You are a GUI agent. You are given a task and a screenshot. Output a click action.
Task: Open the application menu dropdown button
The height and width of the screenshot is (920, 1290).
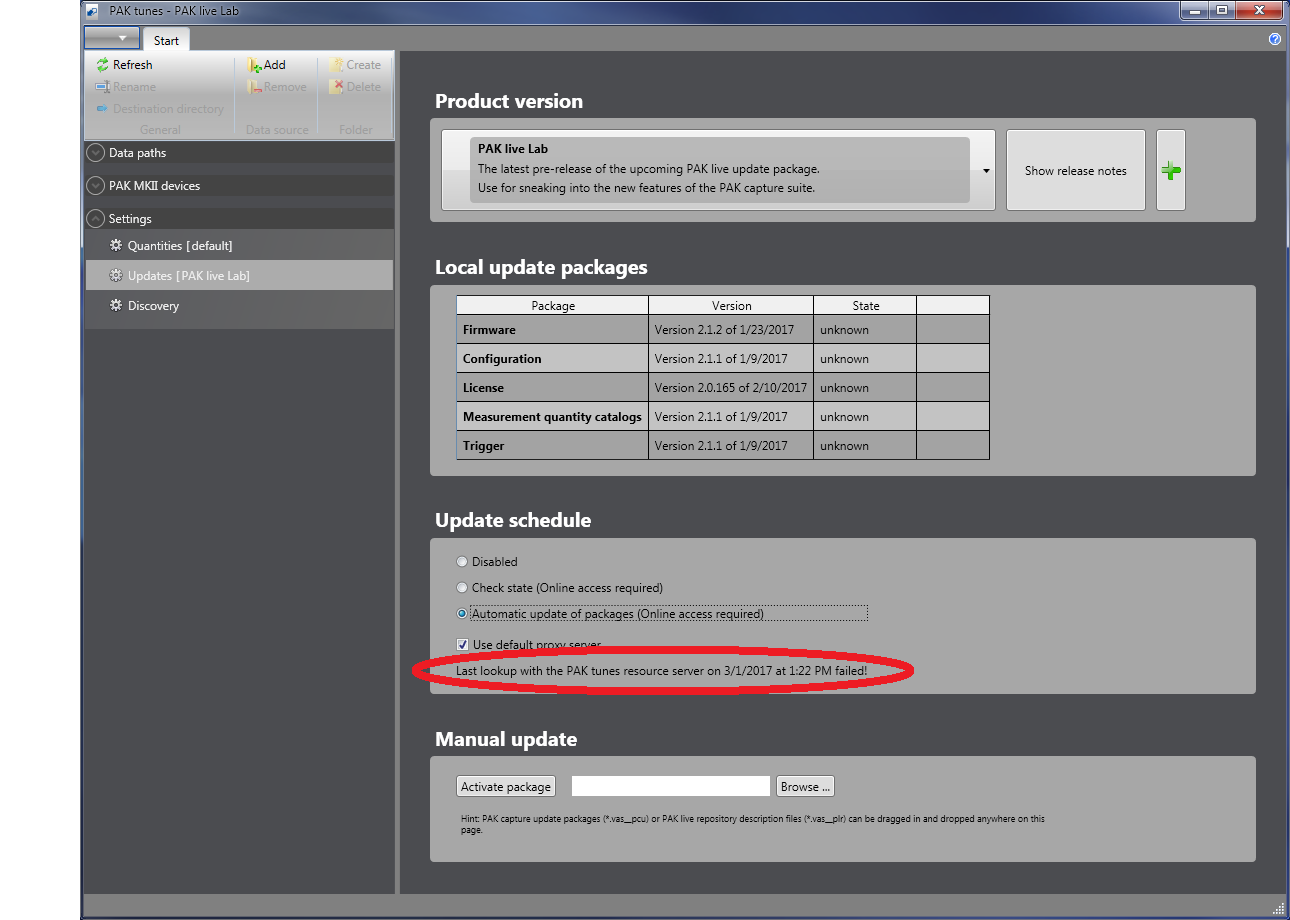point(112,39)
